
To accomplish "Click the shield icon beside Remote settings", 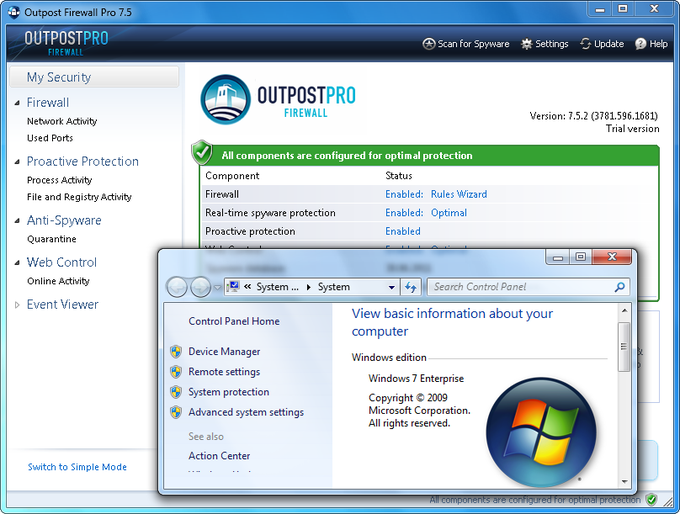I will pyautogui.click(x=176, y=372).
